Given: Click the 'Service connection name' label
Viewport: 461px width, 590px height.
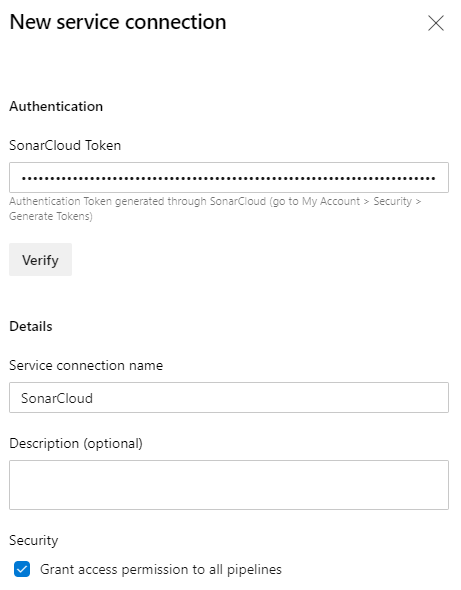Looking at the screenshot, I should coord(86,365).
